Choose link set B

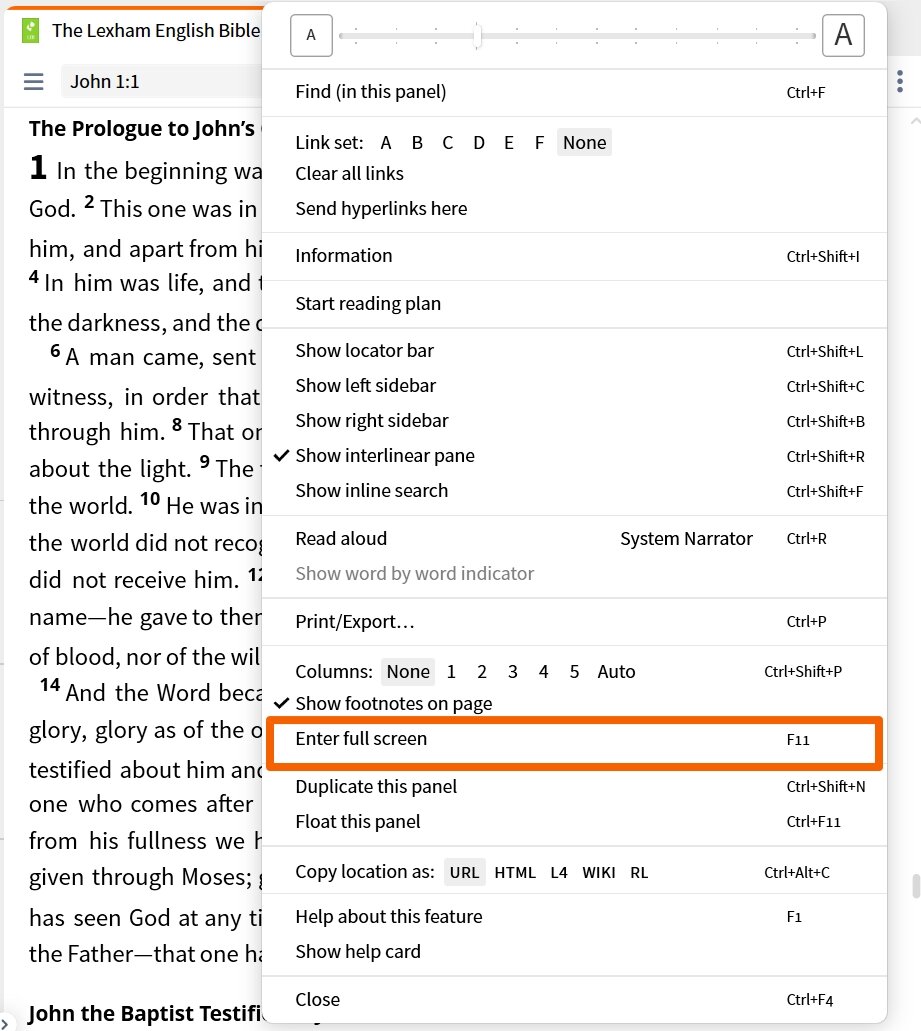click(x=417, y=143)
